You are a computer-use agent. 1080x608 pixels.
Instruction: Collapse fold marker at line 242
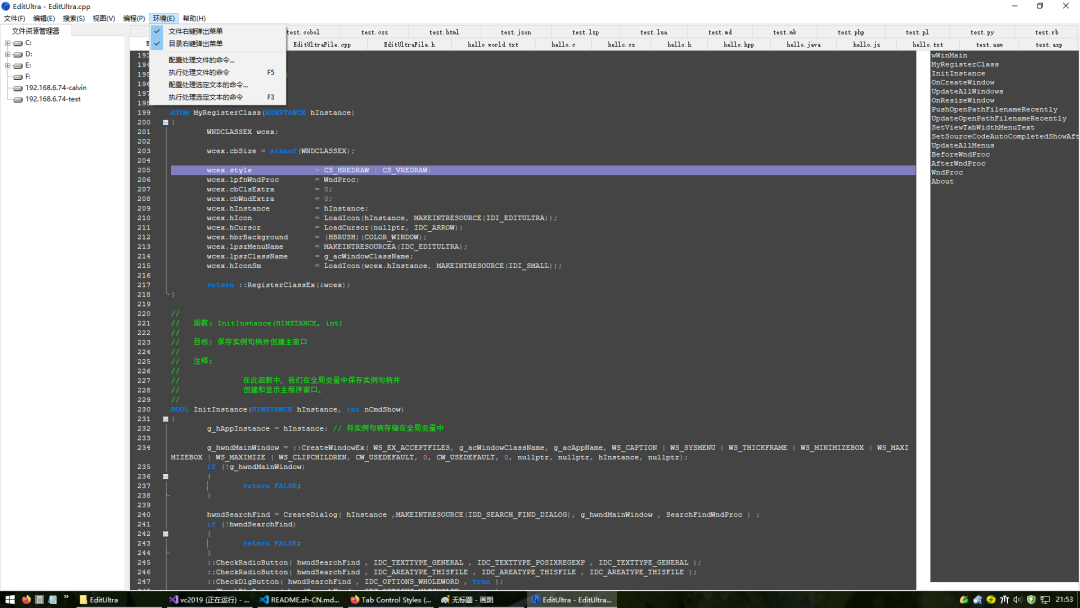point(165,534)
